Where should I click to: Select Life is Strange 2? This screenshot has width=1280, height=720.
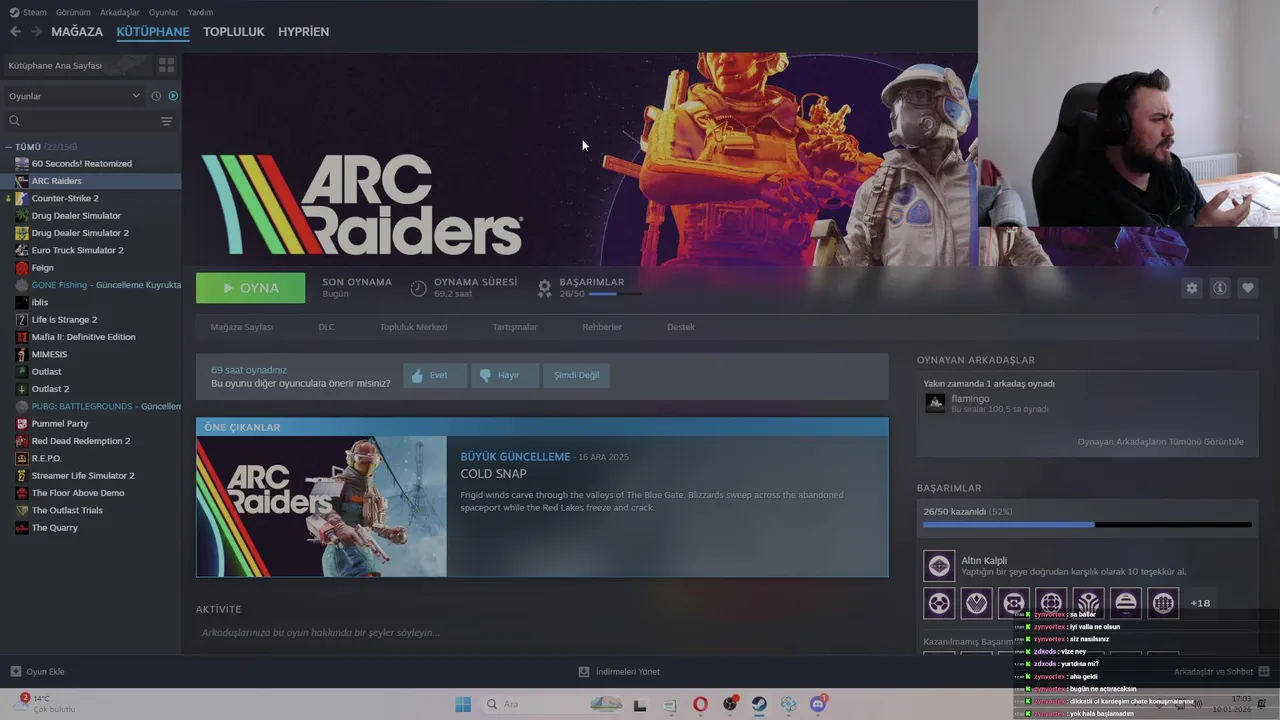point(64,320)
